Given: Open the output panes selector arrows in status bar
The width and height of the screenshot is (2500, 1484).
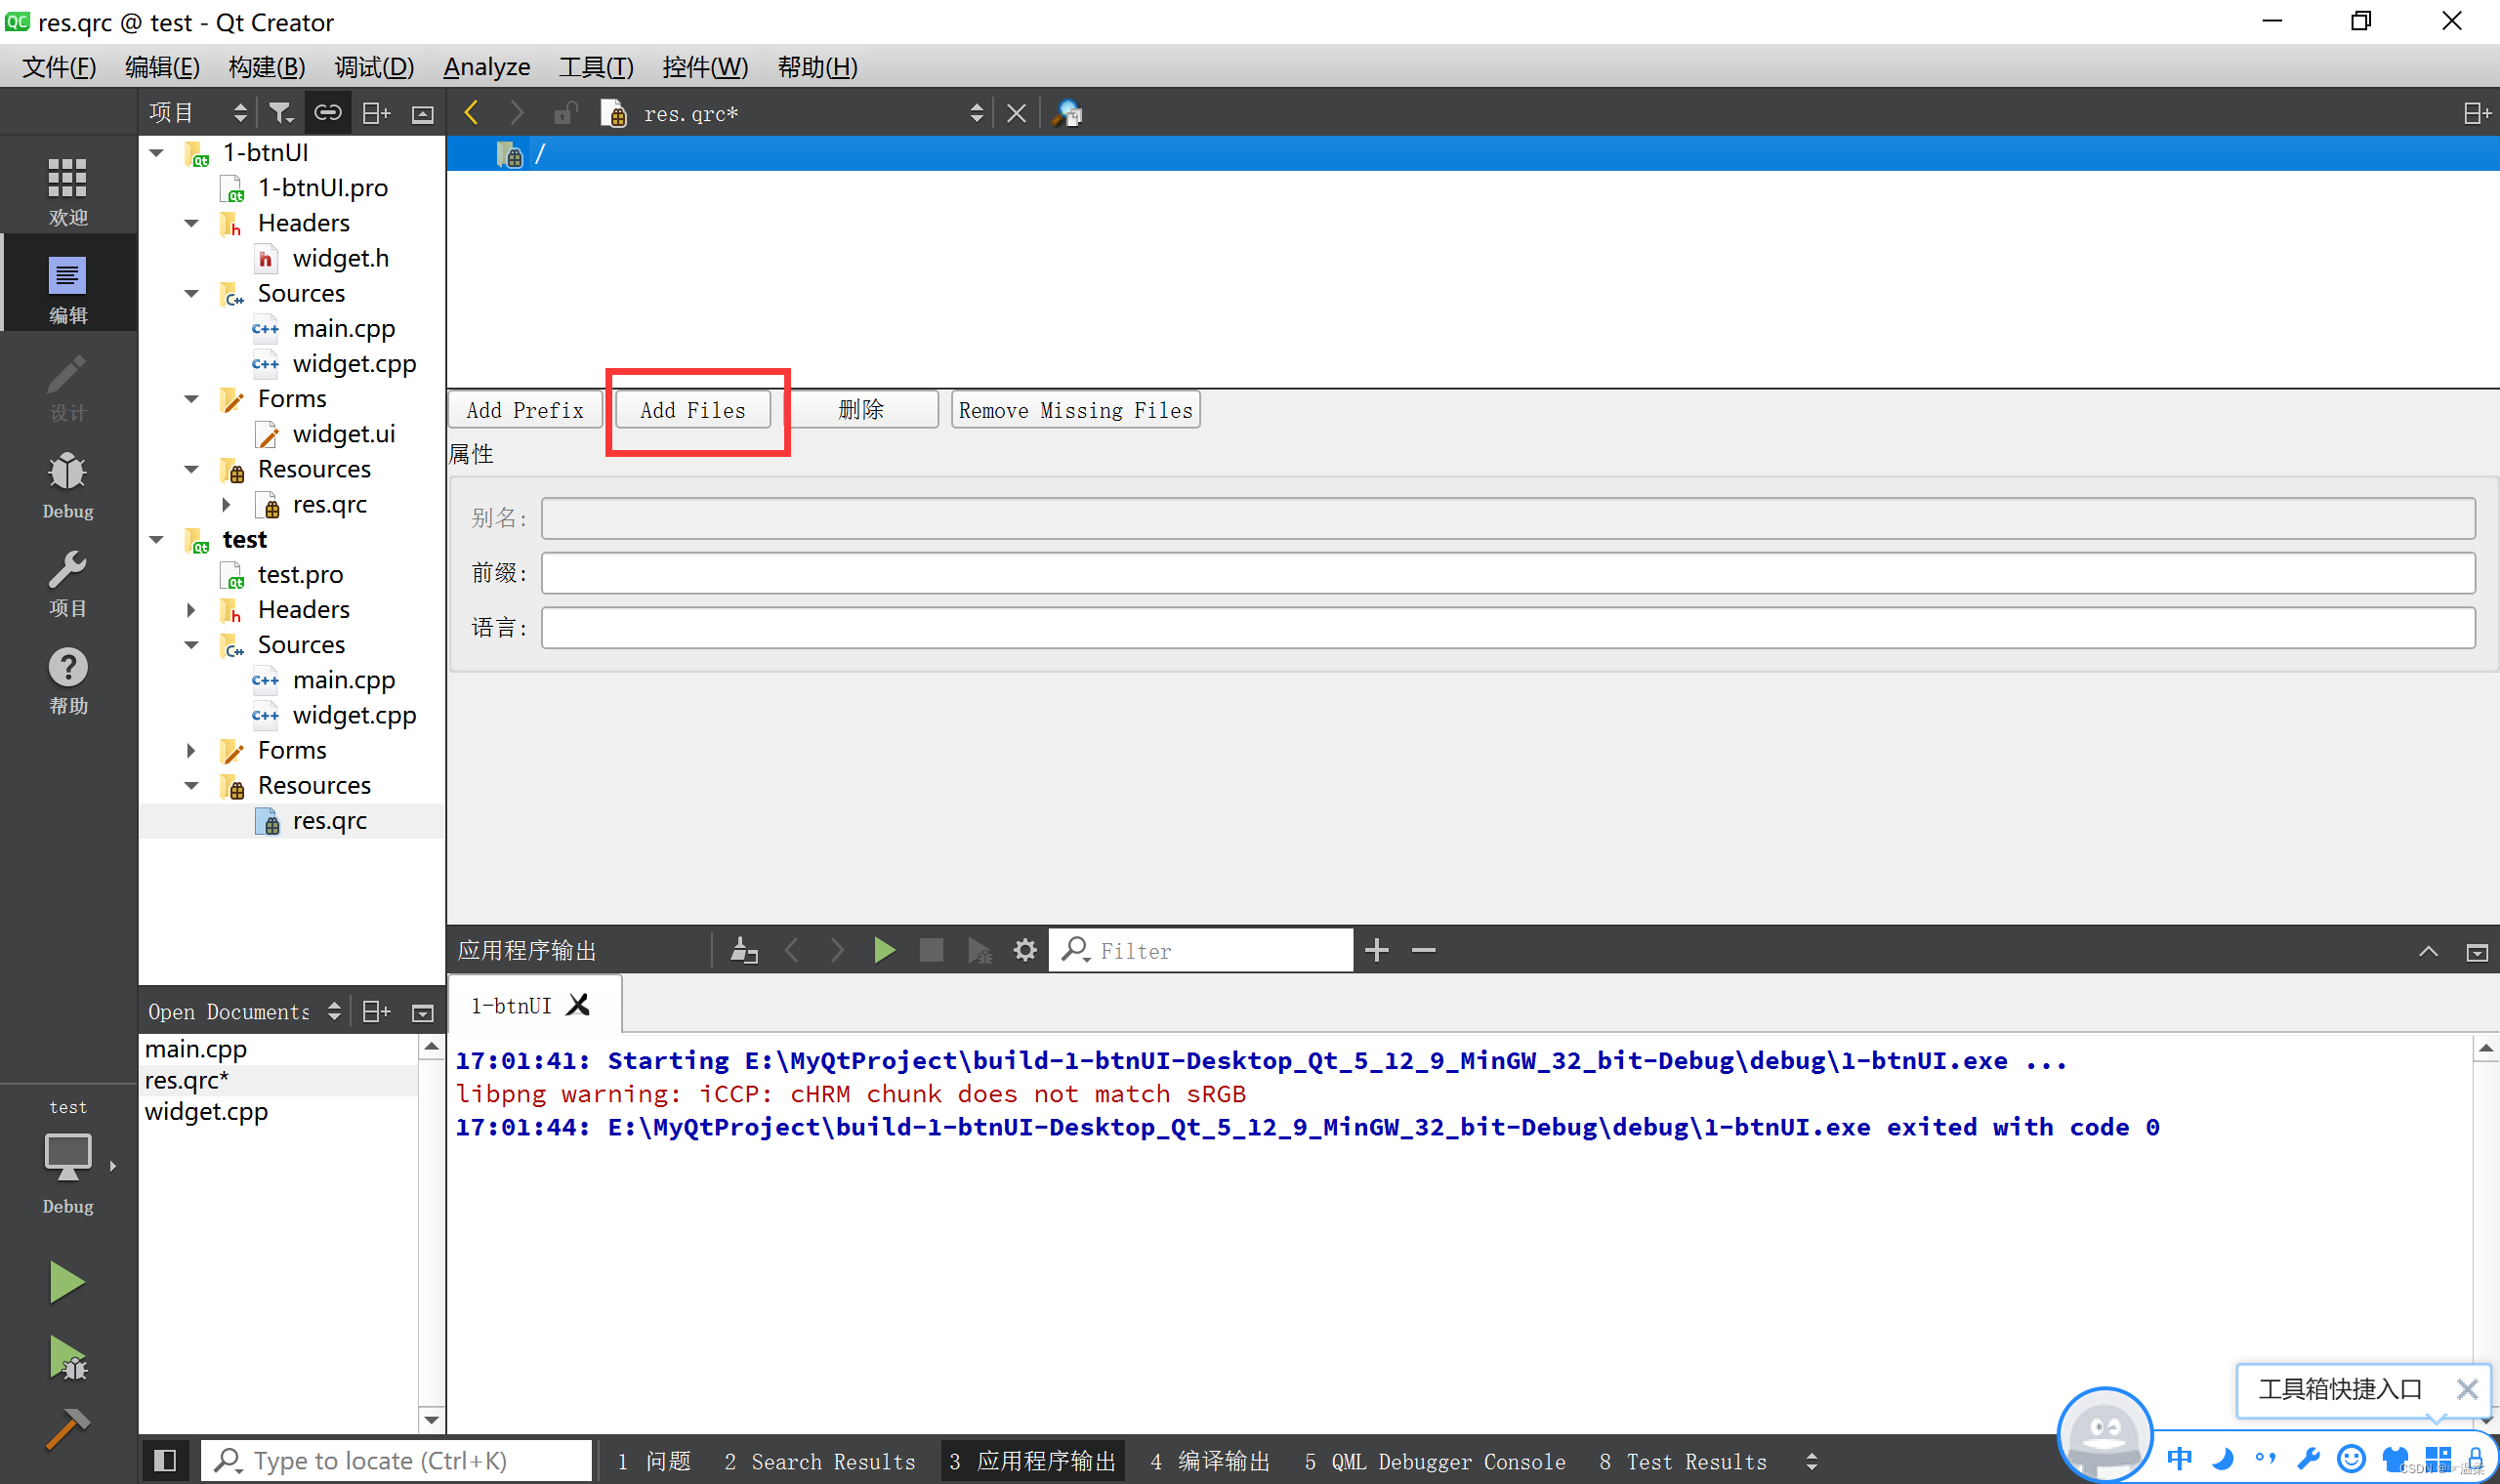Looking at the screenshot, I should pos(1812,1461).
